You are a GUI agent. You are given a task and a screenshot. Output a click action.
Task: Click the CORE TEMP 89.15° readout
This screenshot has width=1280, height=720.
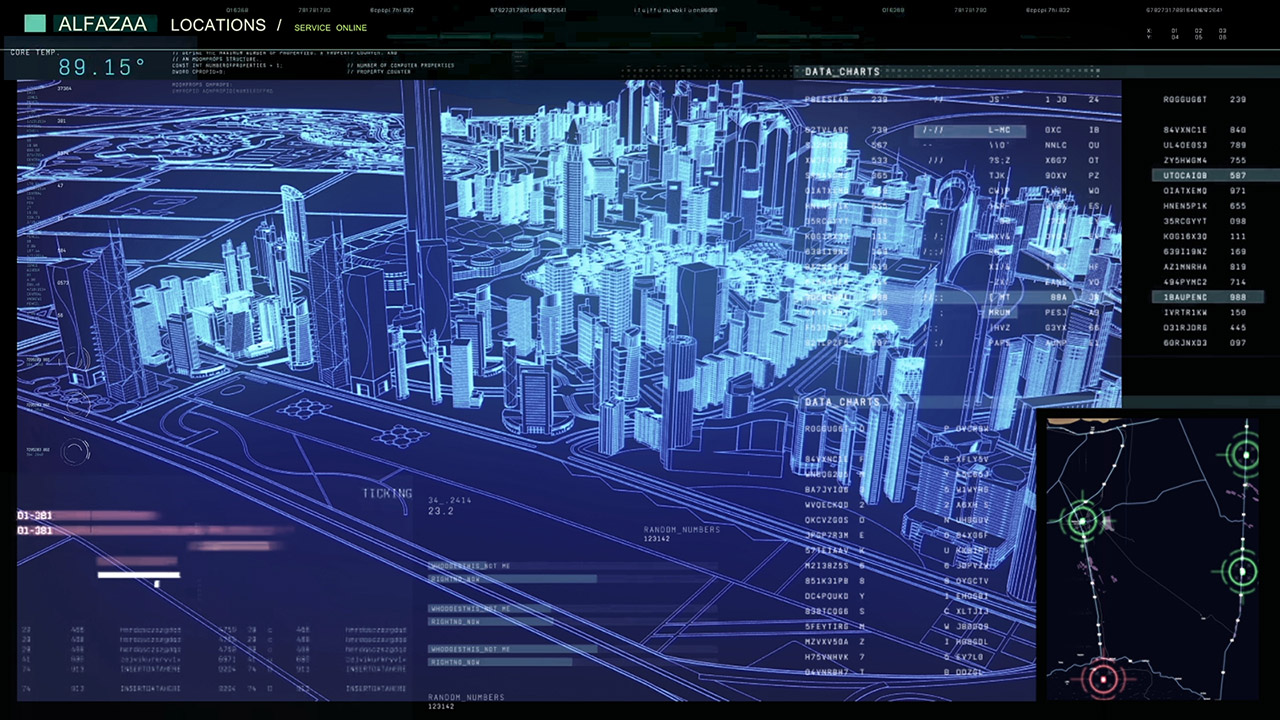click(x=101, y=68)
